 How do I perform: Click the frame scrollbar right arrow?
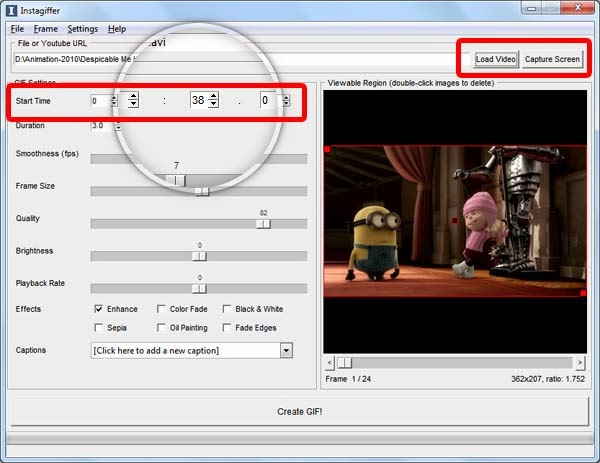[x=580, y=363]
